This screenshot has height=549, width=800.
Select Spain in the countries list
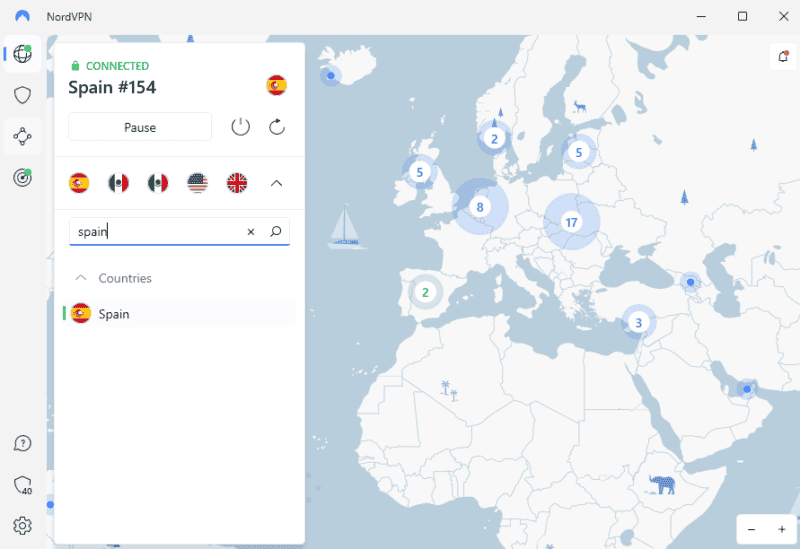(179, 314)
